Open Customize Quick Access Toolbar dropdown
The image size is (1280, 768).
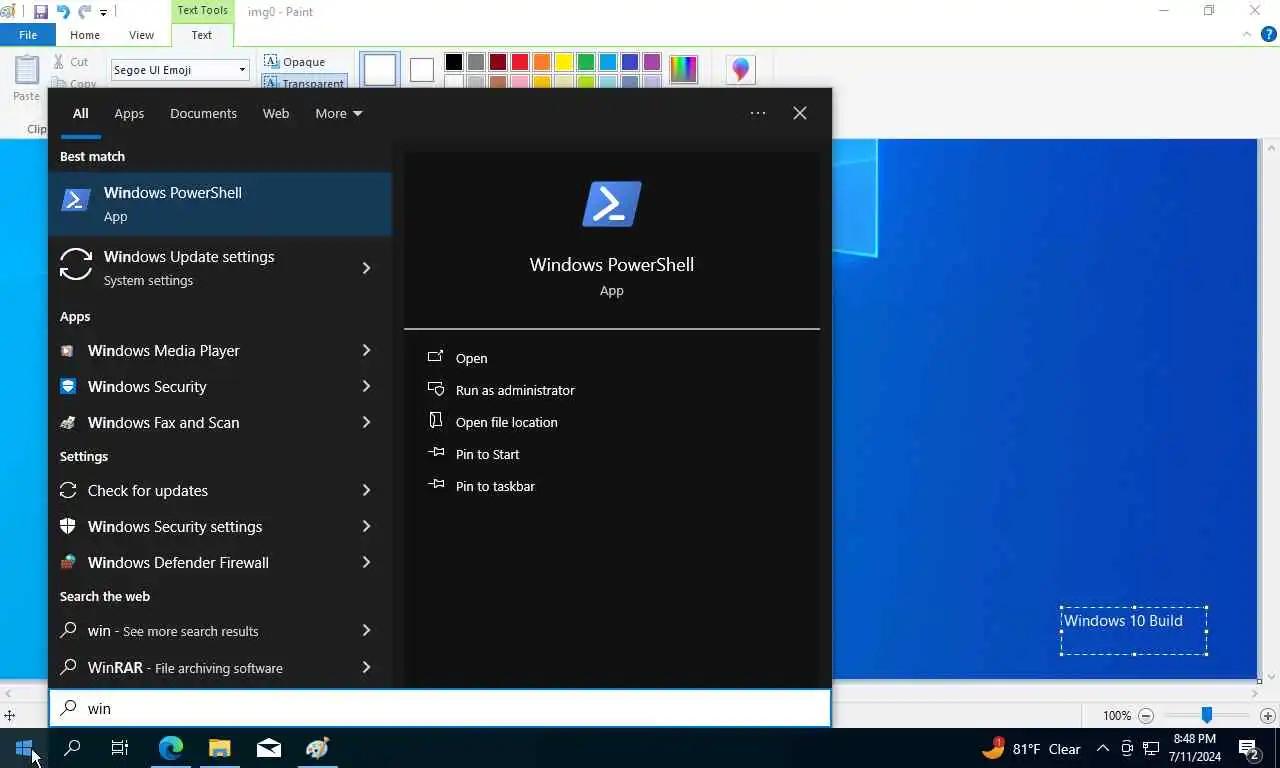point(103,13)
